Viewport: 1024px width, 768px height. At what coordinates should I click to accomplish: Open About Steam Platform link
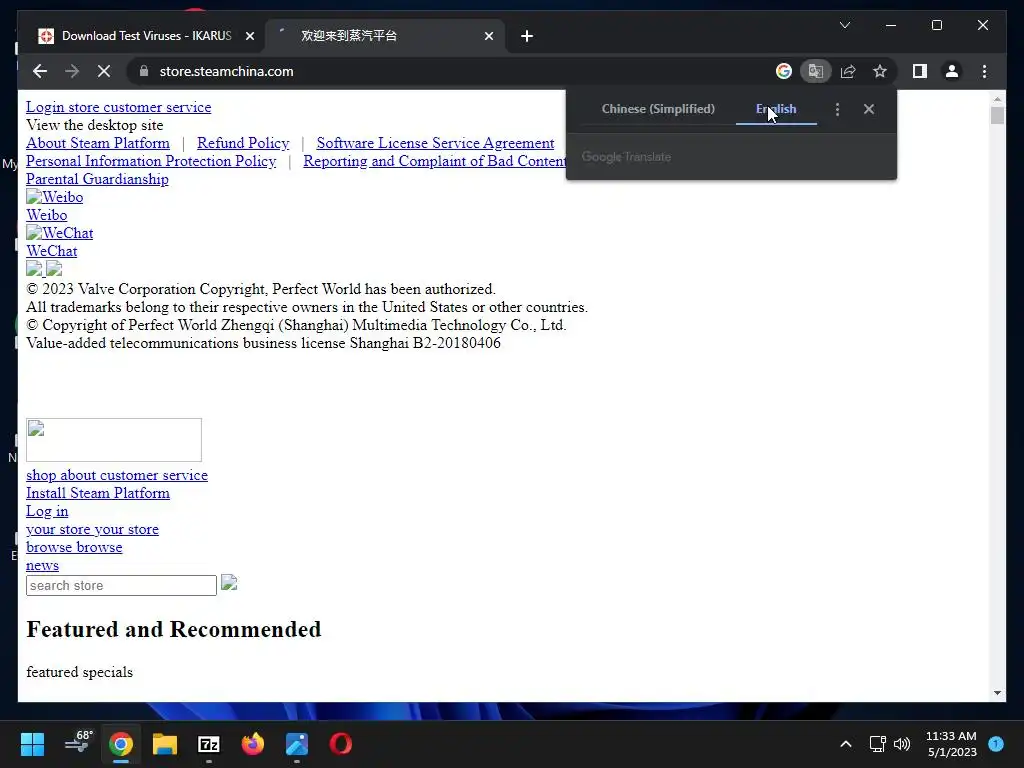(x=98, y=143)
